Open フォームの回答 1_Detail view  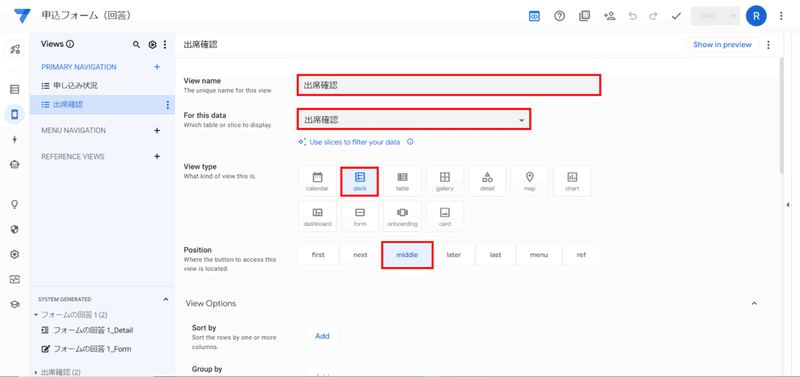[x=93, y=330]
